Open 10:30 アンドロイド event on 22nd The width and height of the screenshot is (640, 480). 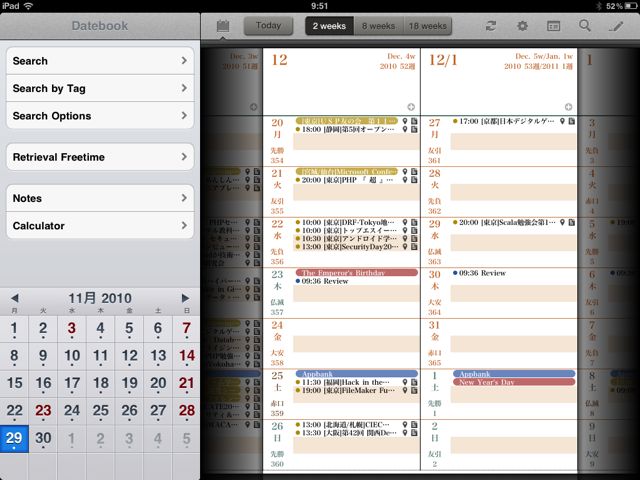pyautogui.click(x=346, y=239)
